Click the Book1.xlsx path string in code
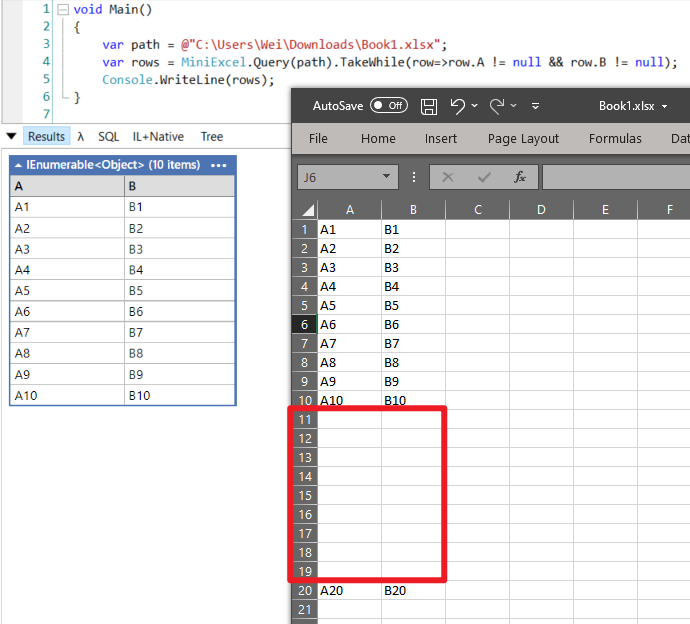The image size is (690, 624). click(311, 45)
